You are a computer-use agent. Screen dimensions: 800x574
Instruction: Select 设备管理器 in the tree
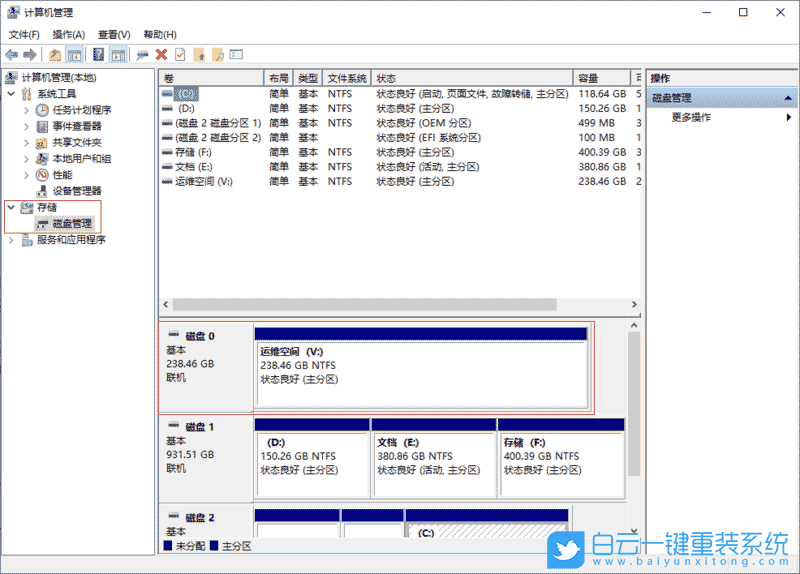76,191
